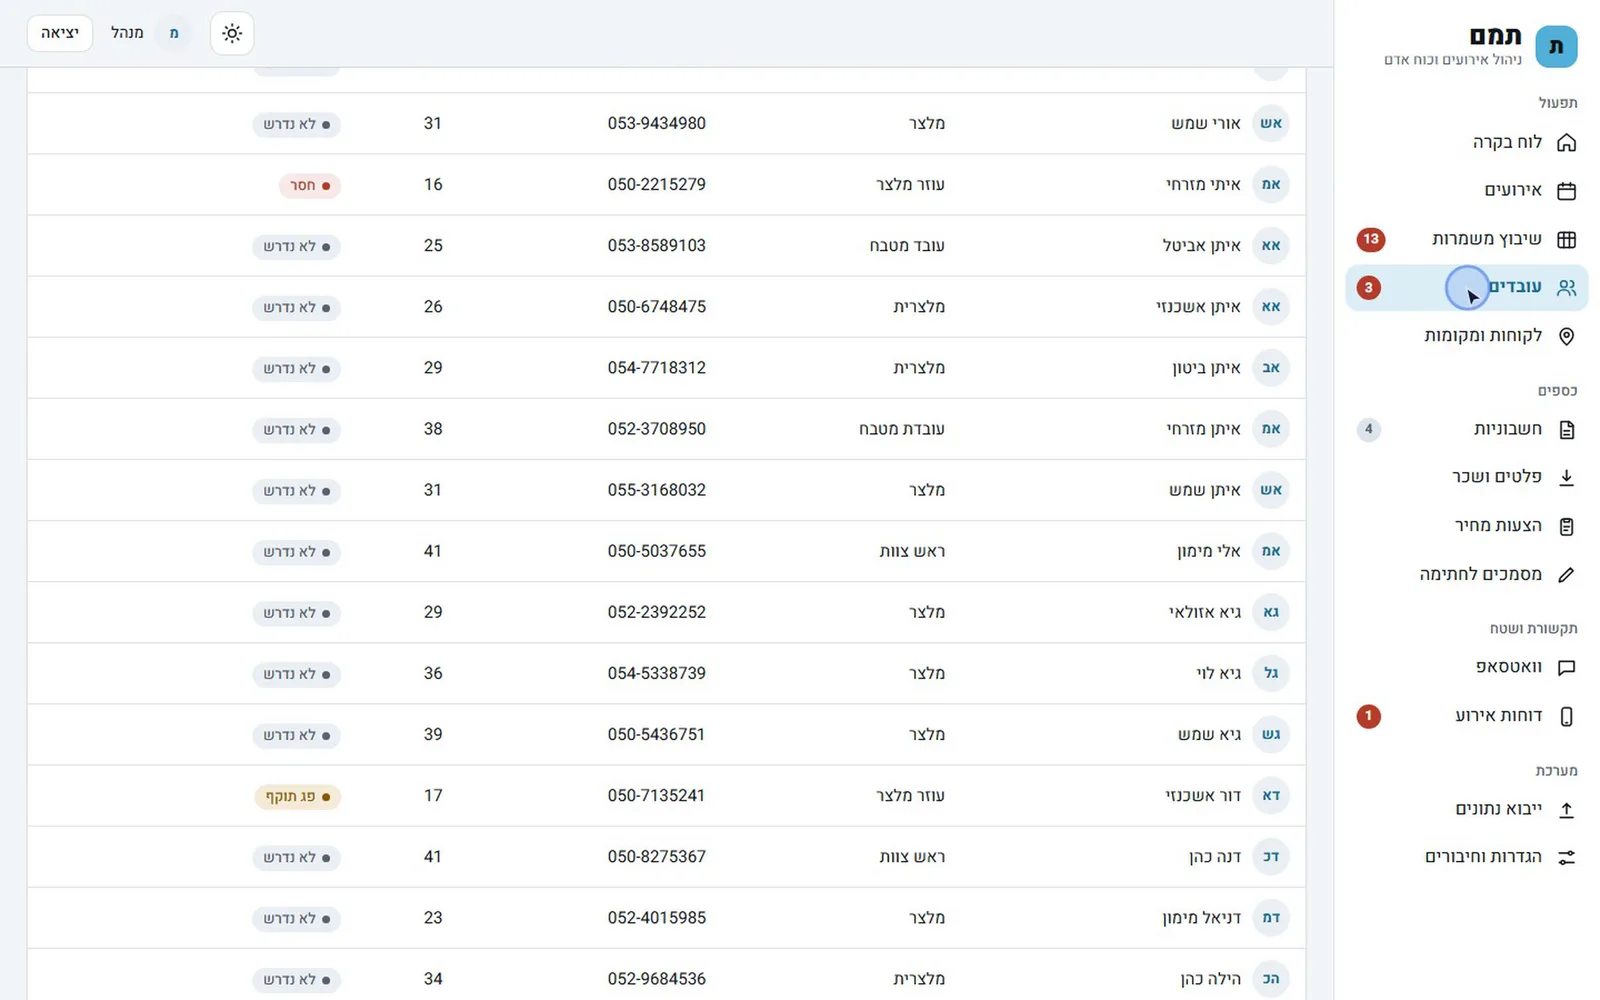Click the phone number 050-2215279
This screenshot has width=1600, height=1000.
coord(657,184)
